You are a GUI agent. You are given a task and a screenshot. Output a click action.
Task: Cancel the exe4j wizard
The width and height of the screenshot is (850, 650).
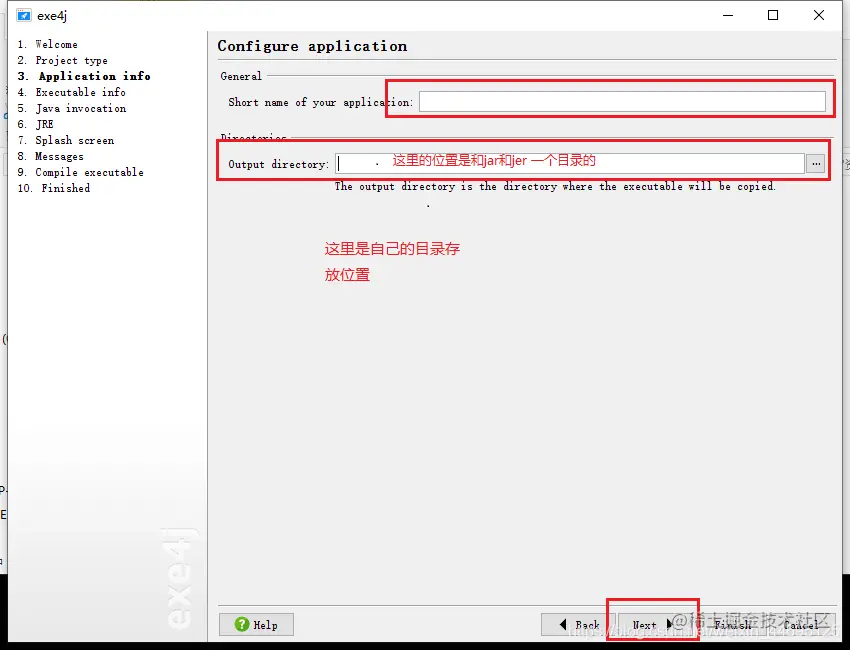(800, 625)
